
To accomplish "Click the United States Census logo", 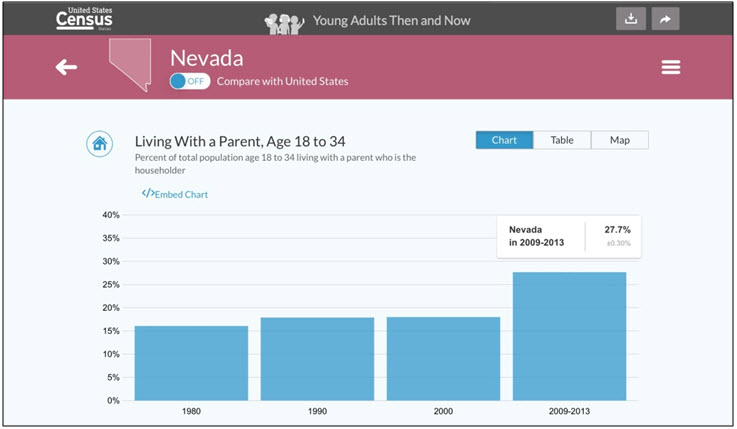I will [84, 19].
